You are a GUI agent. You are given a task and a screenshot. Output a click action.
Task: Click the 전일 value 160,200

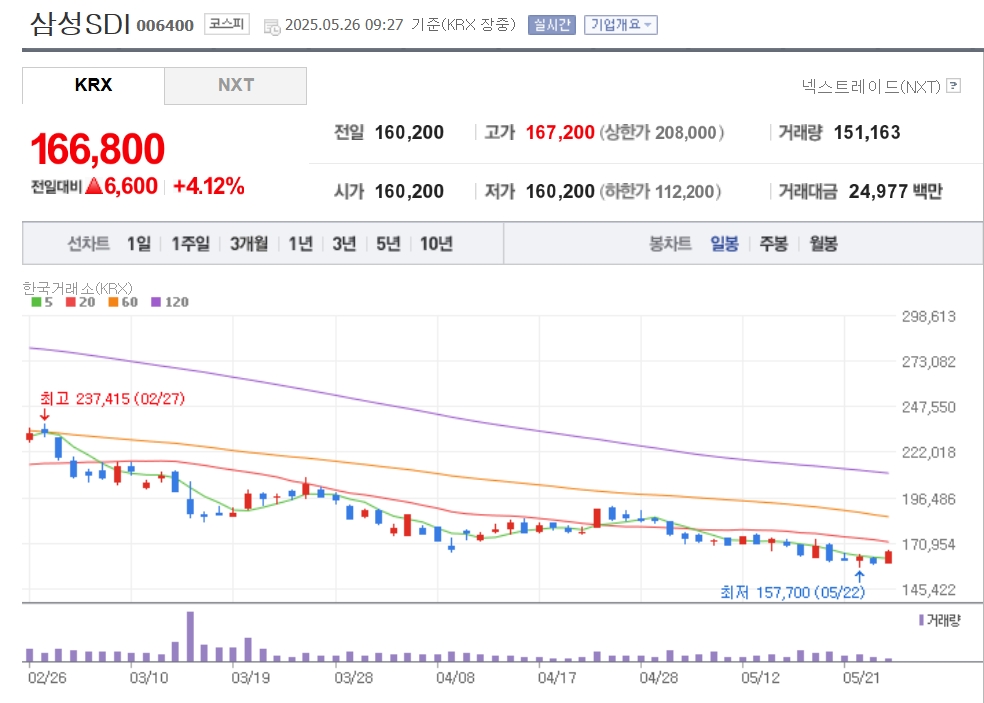pos(409,132)
